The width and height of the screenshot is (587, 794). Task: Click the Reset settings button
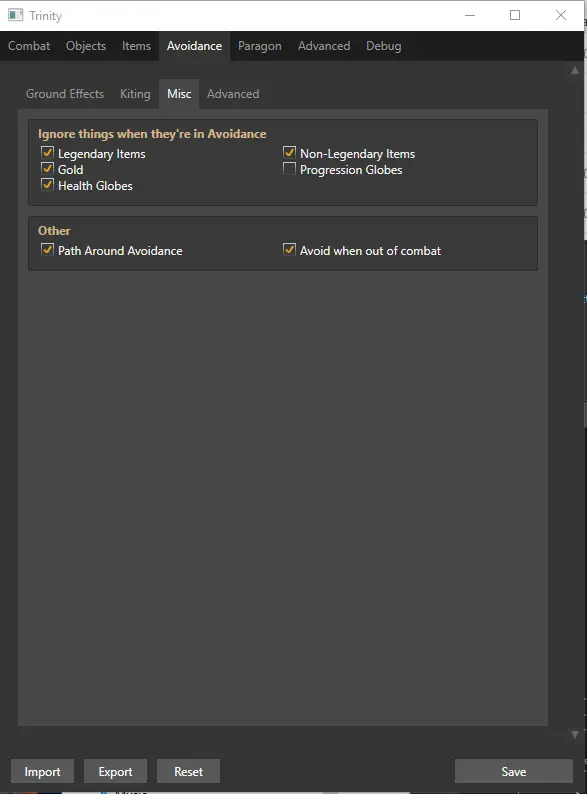tap(188, 771)
